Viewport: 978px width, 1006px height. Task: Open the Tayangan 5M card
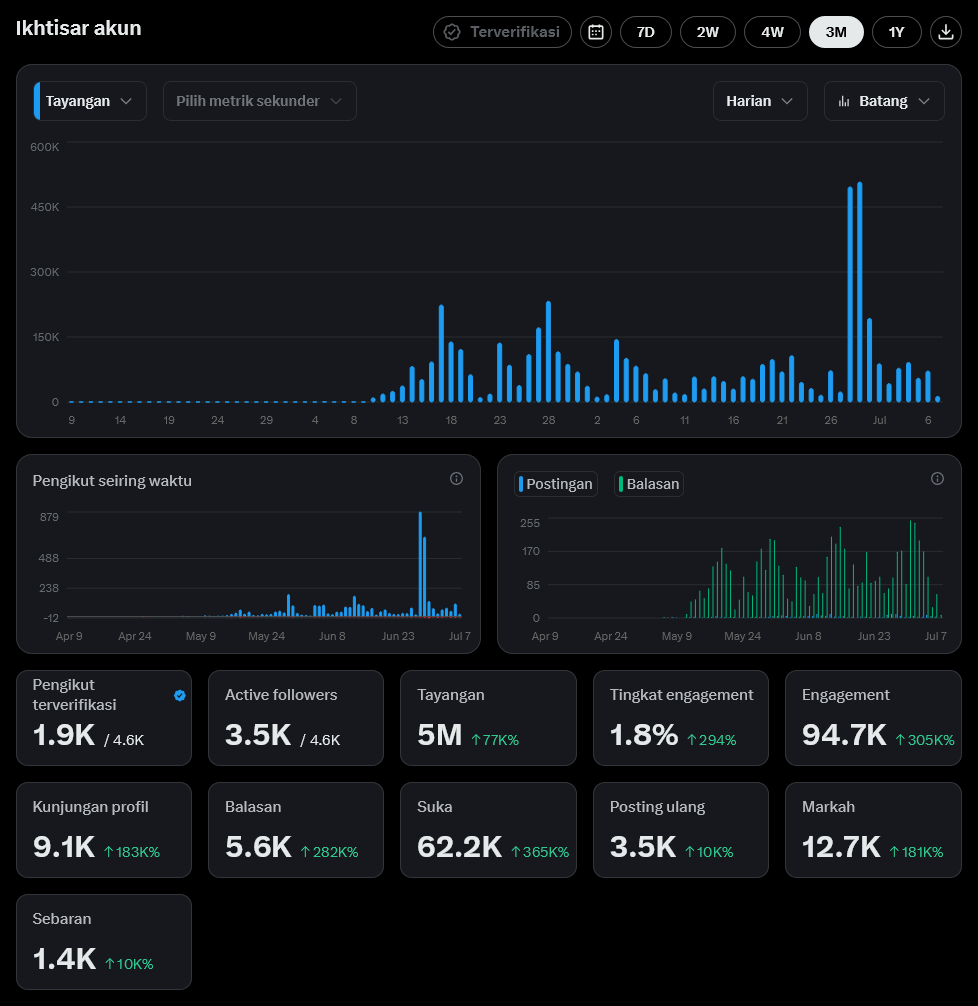[x=488, y=718]
